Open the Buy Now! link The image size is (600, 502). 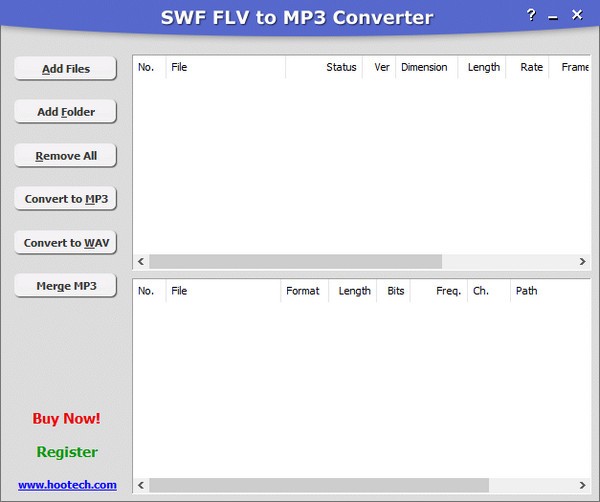coord(66,418)
